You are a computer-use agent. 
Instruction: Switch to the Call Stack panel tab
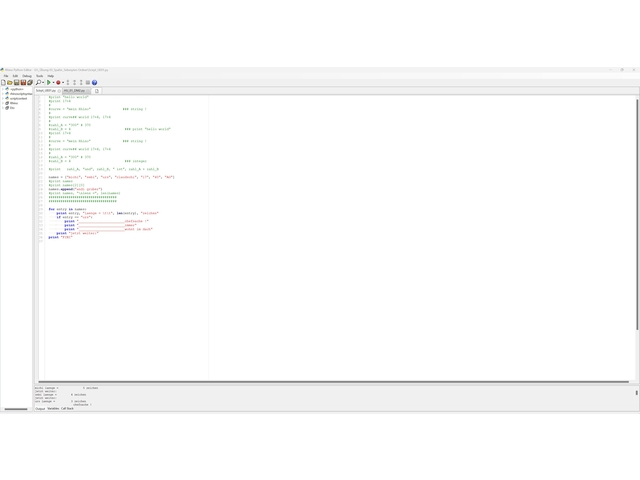67,409
